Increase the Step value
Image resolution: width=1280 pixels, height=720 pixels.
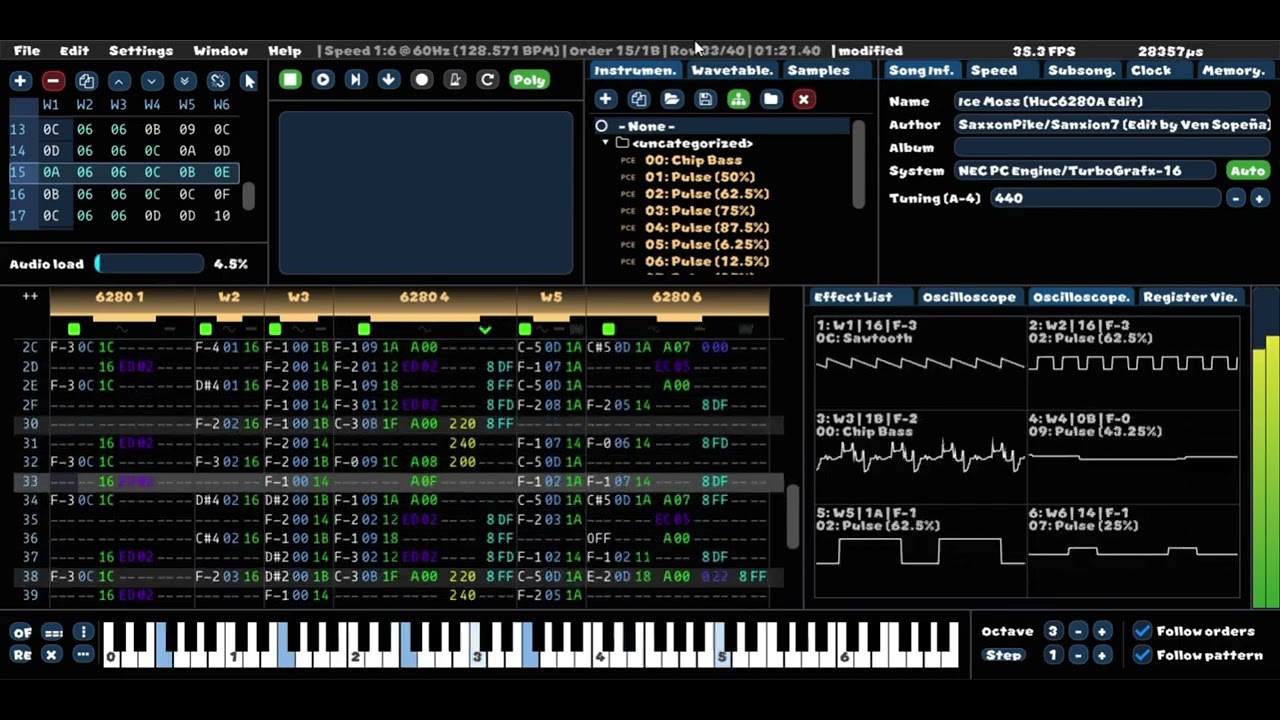1101,655
